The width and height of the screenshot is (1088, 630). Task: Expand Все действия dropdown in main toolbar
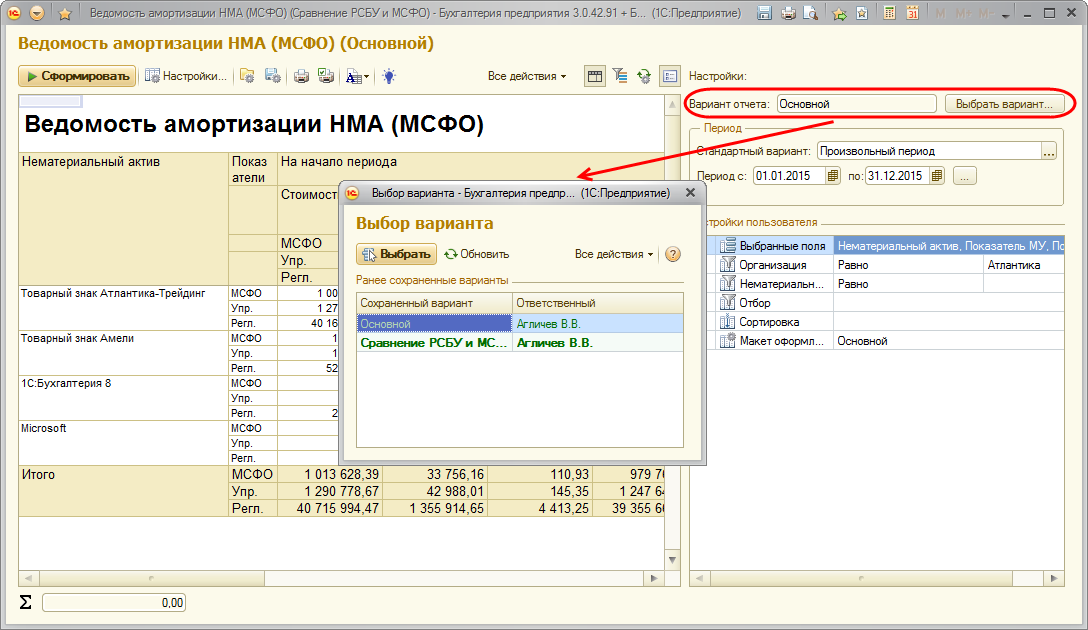[526, 76]
